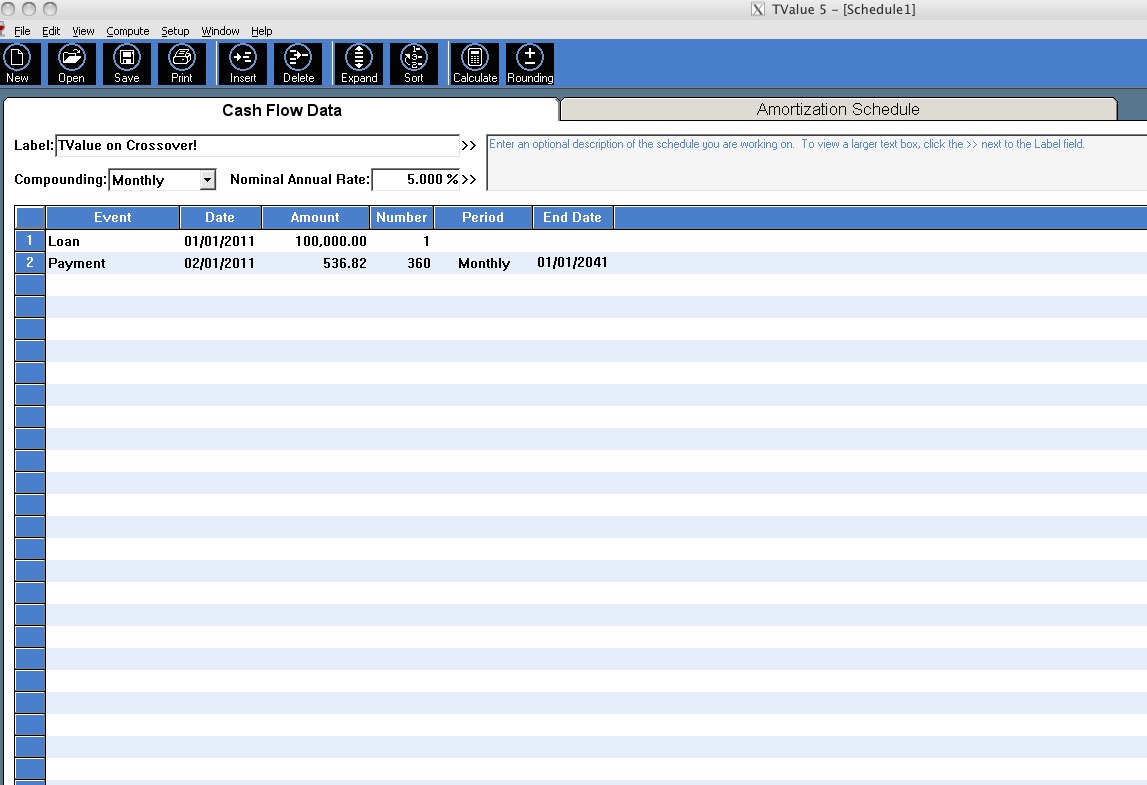Click the Nominal Annual Rate field
Image resolution: width=1147 pixels, height=785 pixels.
[415, 179]
